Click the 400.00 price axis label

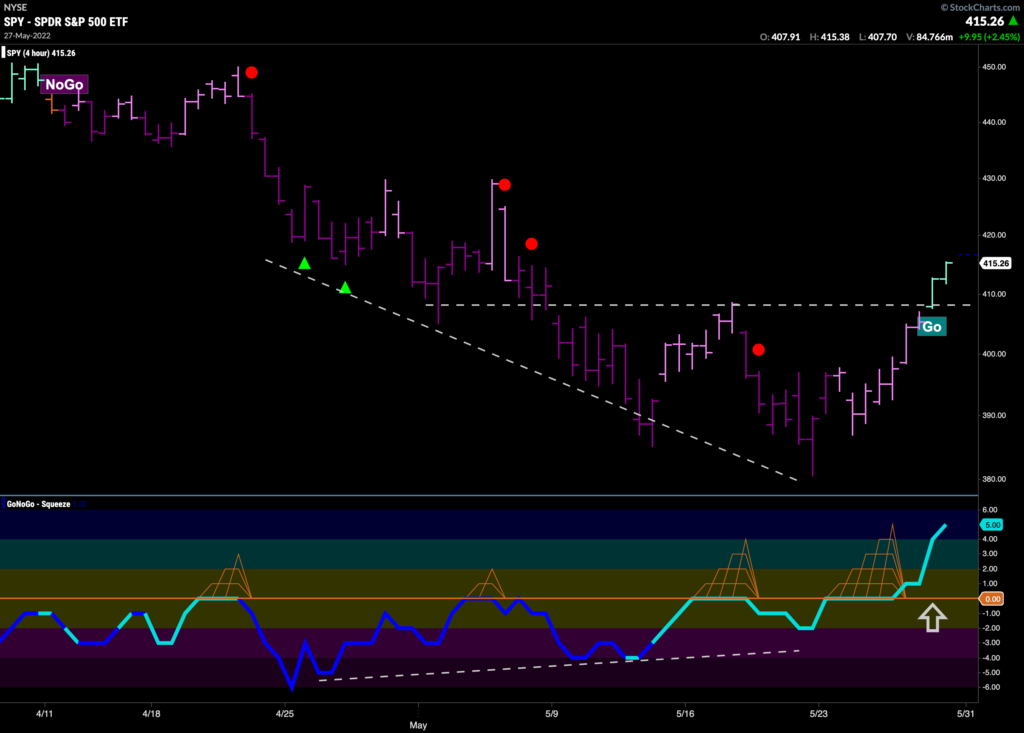994,354
